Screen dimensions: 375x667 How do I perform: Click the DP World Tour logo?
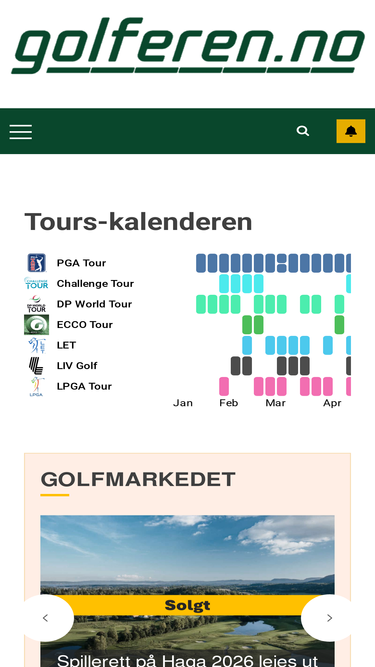pos(37,304)
